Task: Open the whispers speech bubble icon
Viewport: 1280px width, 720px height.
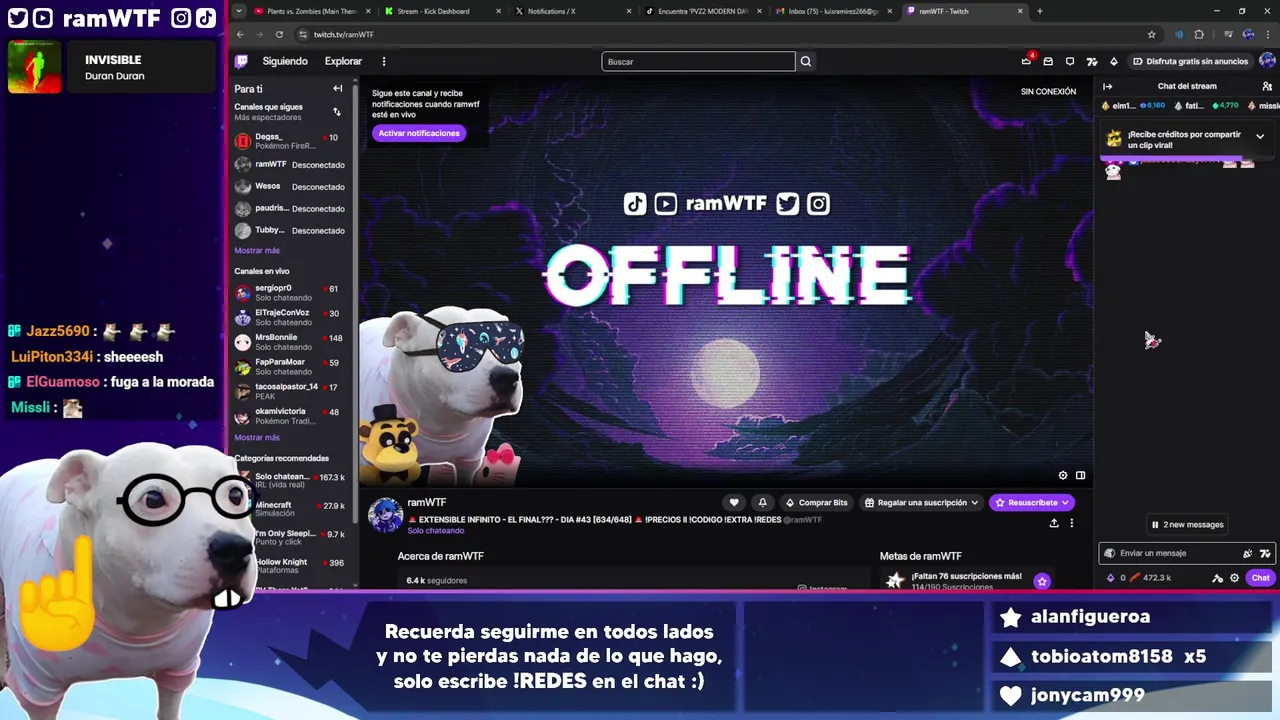Action: (x=1070, y=61)
